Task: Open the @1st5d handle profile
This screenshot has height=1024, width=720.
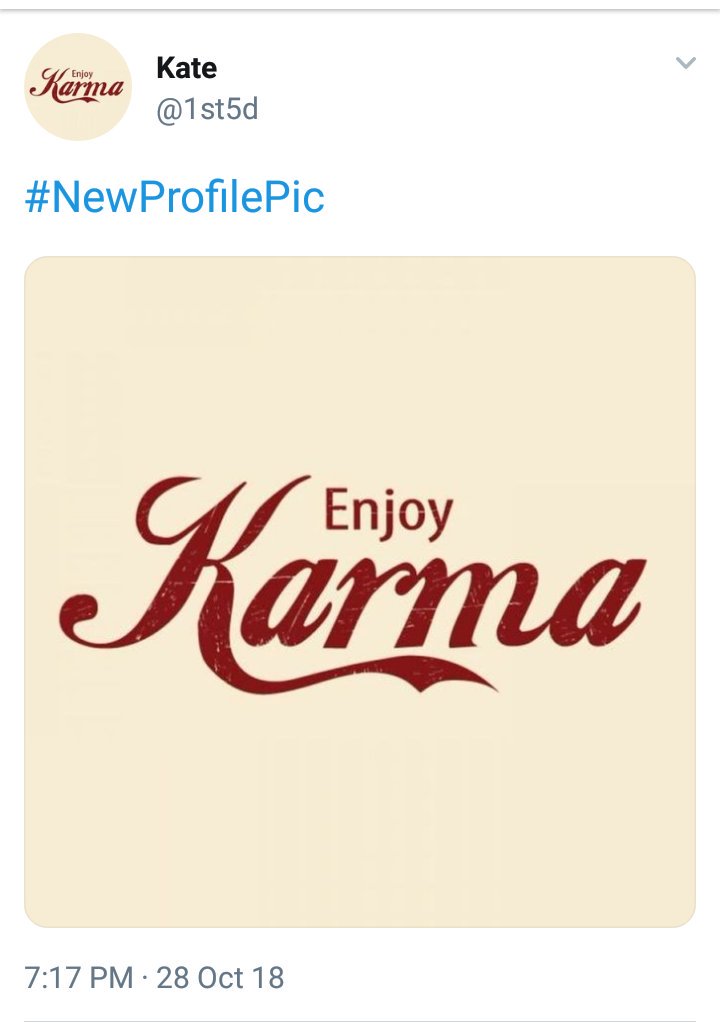Action: [x=207, y=107]
